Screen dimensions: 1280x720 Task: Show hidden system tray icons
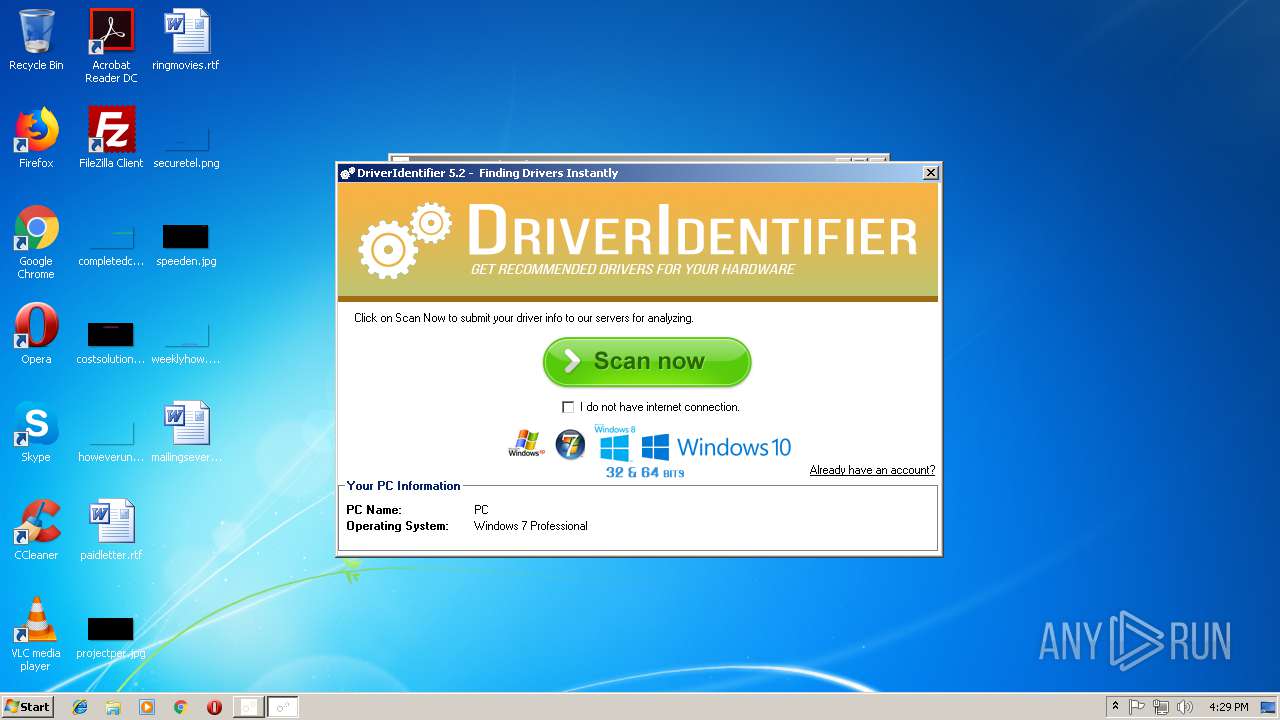[1115, 706]
